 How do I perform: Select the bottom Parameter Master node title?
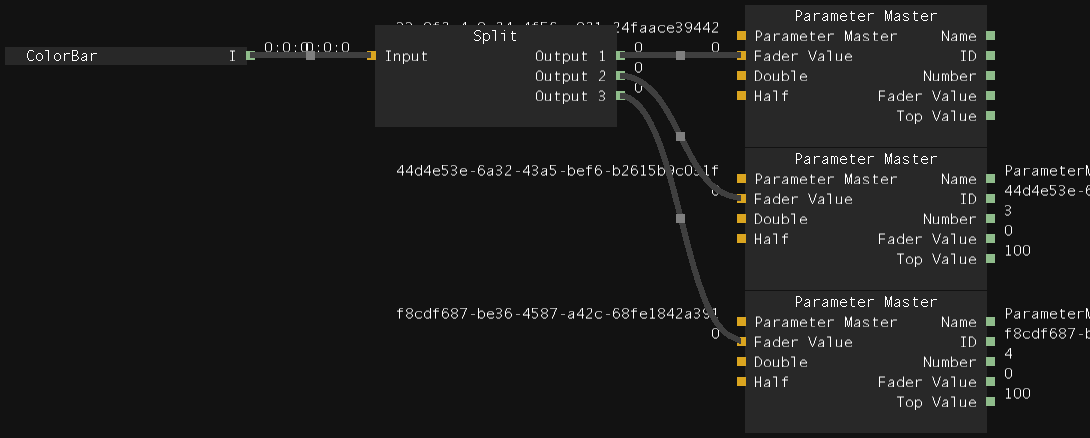coord(866,302)
